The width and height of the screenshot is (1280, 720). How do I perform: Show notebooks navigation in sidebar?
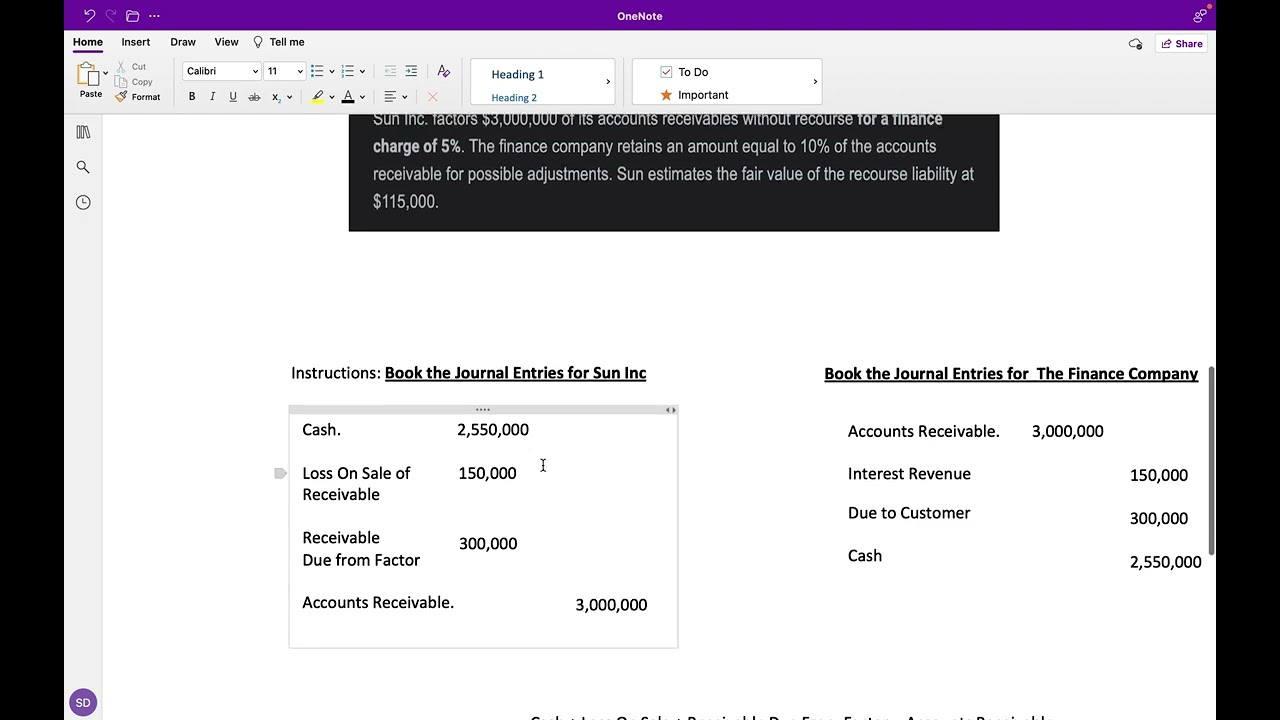83,132
